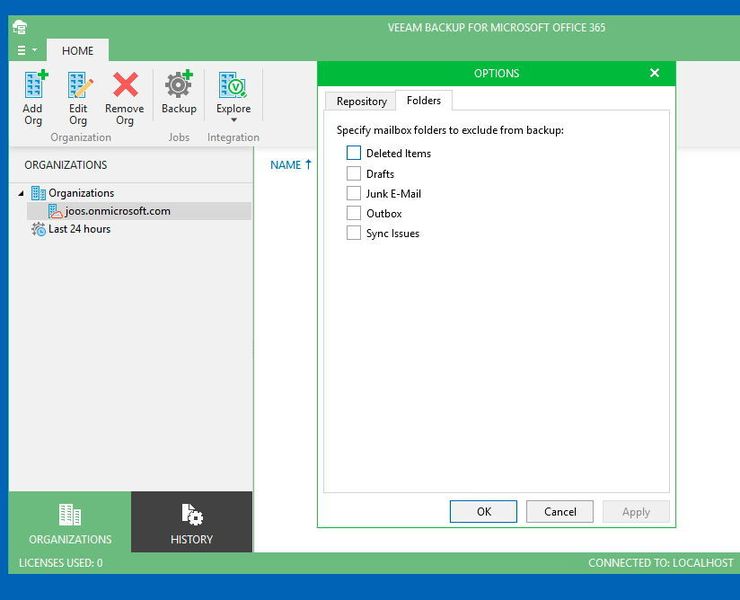Click the CONNECTED TO: LOCALHOST status text
740x600 pixels.
pos(661,563)
